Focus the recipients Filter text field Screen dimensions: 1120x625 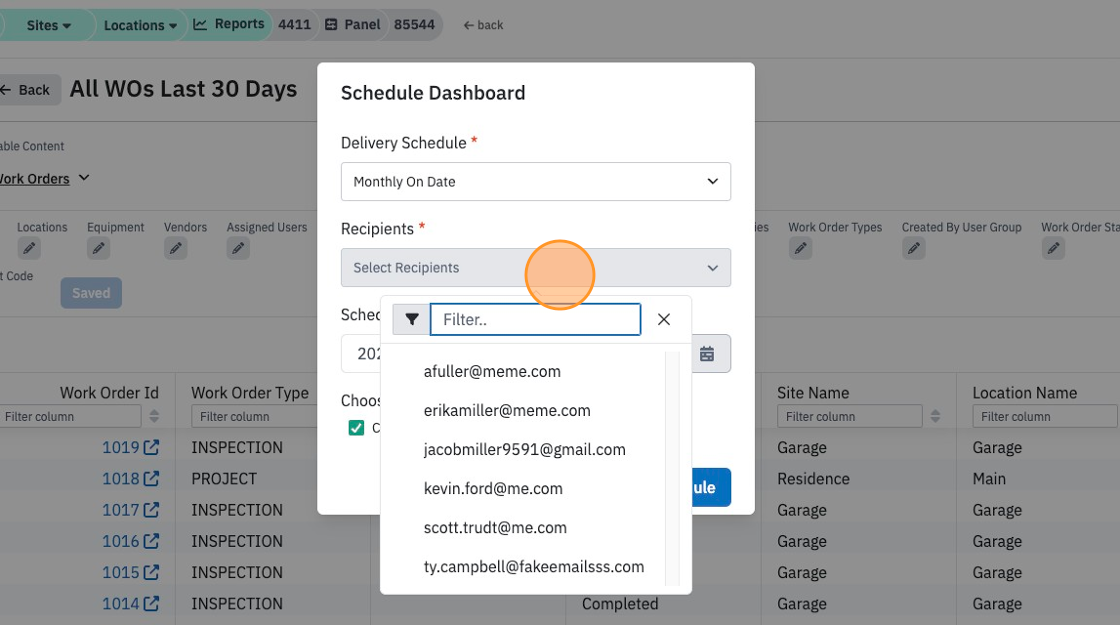point(535,319)
